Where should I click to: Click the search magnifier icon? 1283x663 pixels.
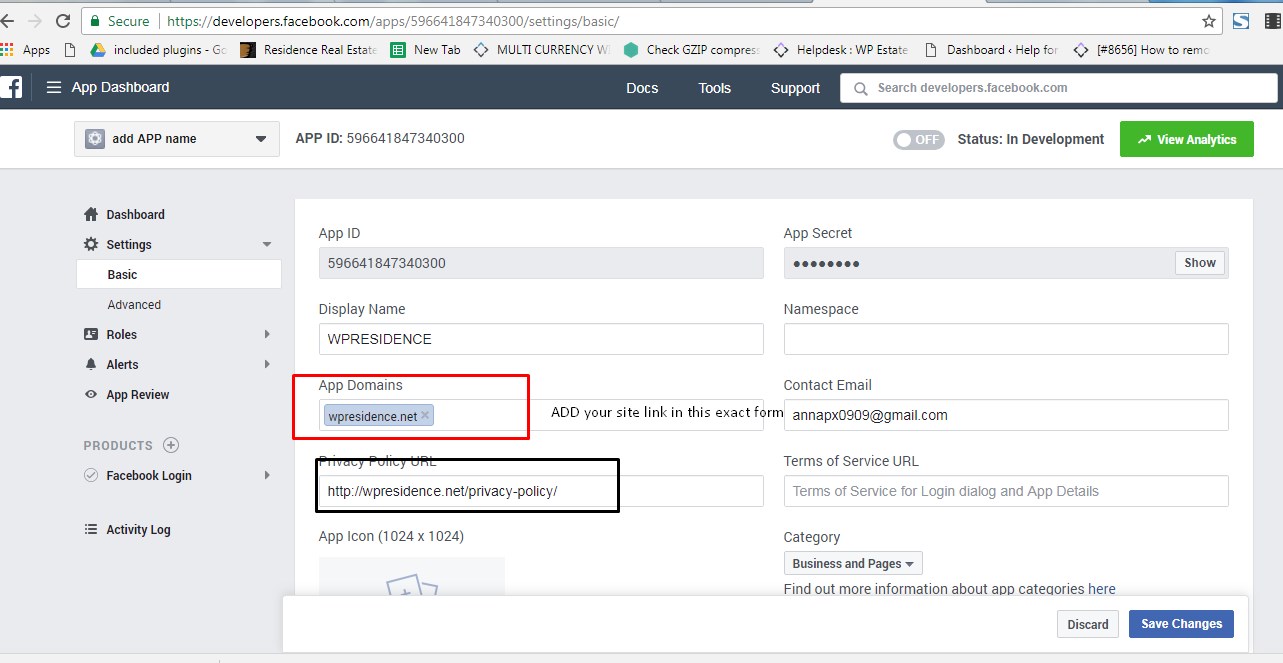[860, 88]
